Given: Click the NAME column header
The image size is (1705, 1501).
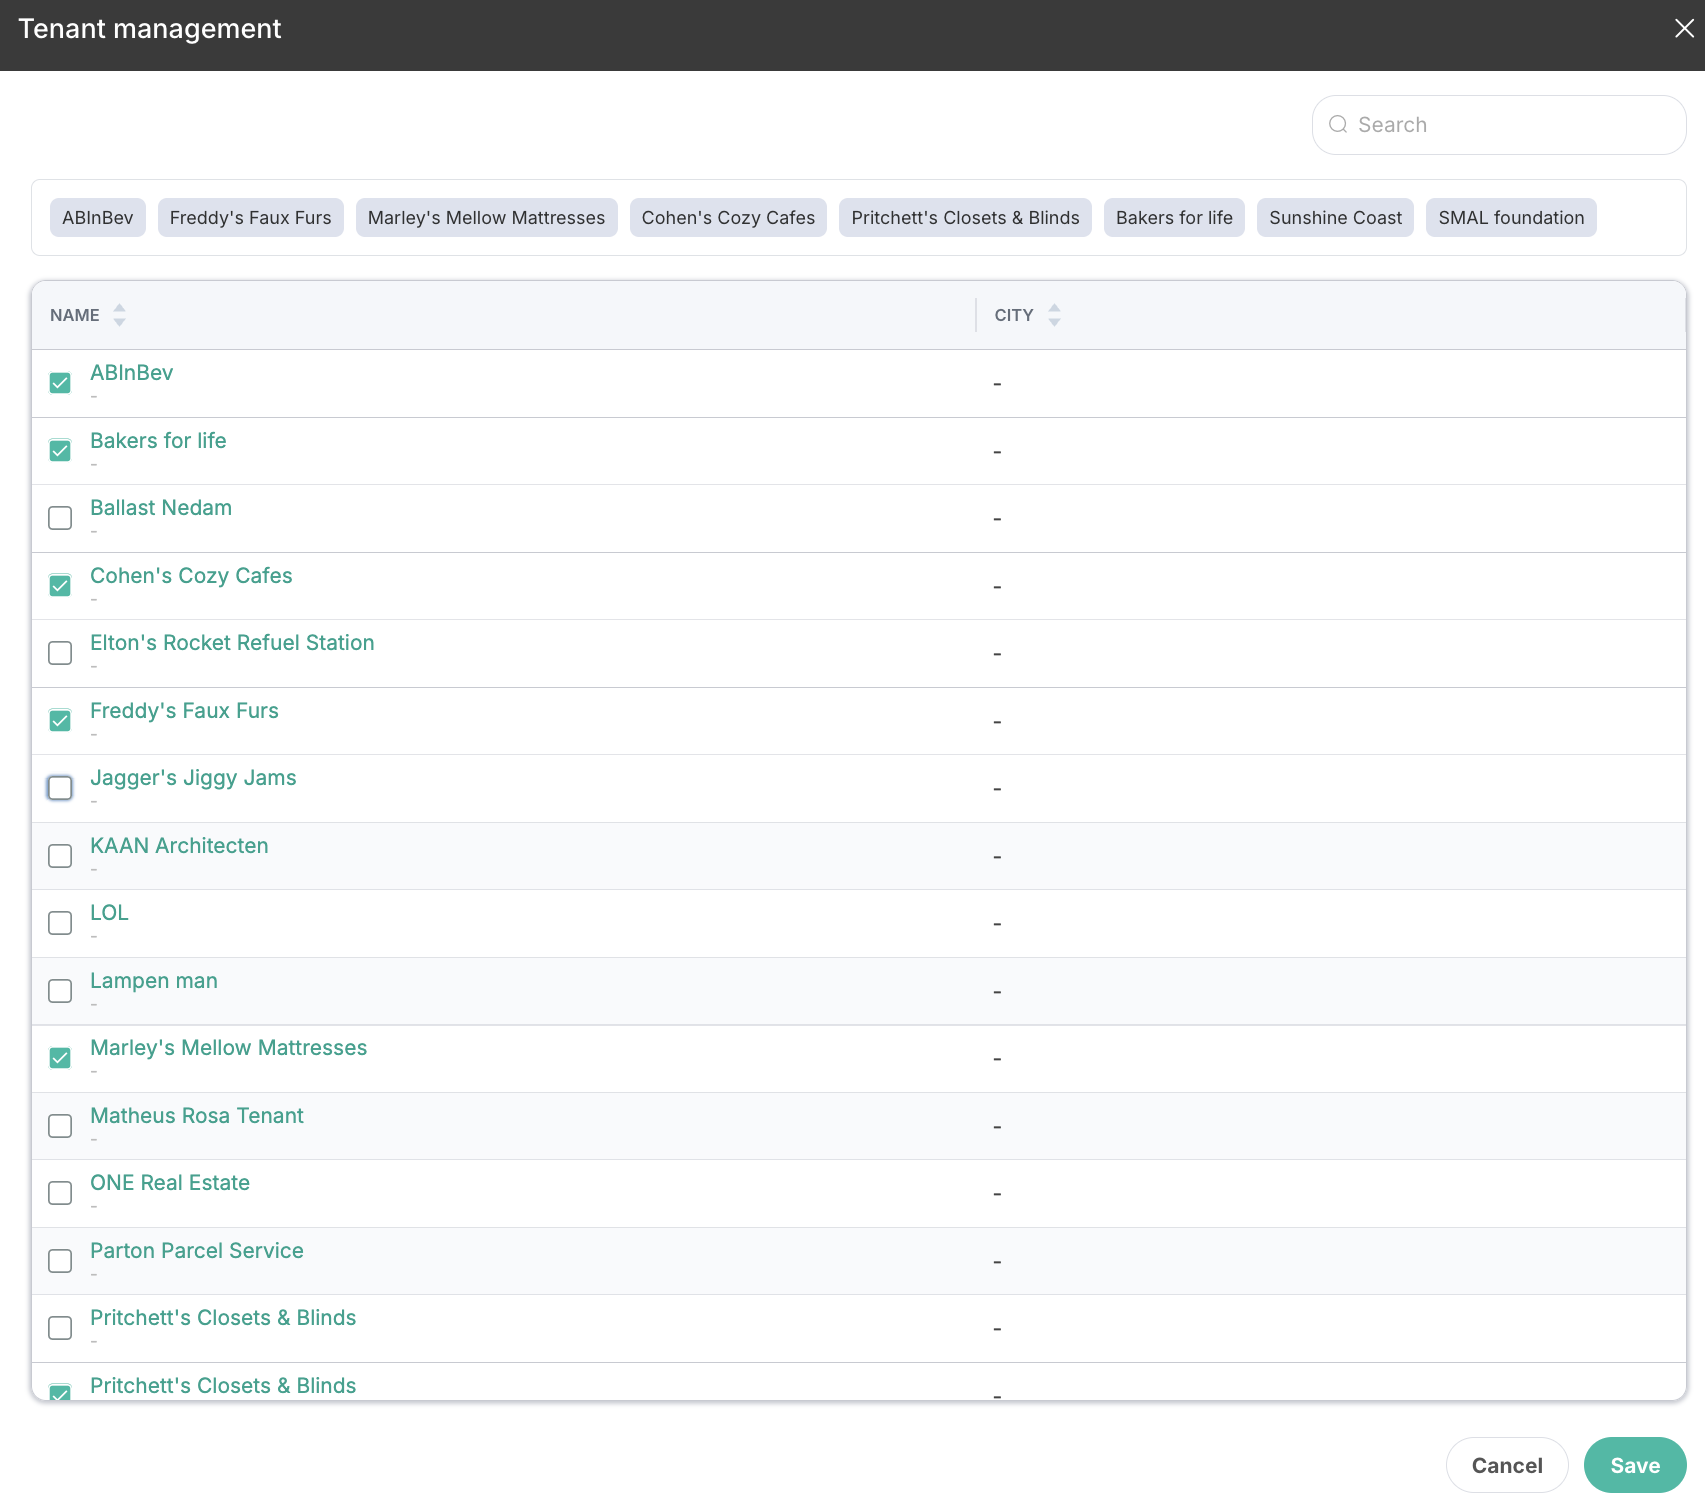Looking at the screenshot, I should click(x=75, y=315).
